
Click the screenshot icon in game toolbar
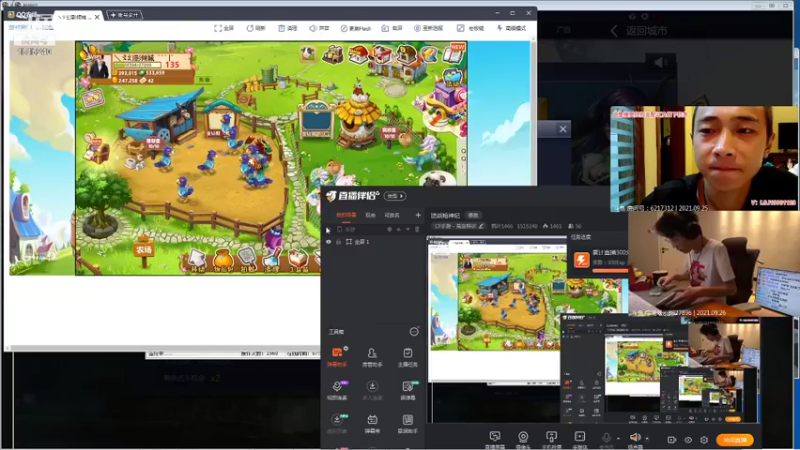(385, 28)
